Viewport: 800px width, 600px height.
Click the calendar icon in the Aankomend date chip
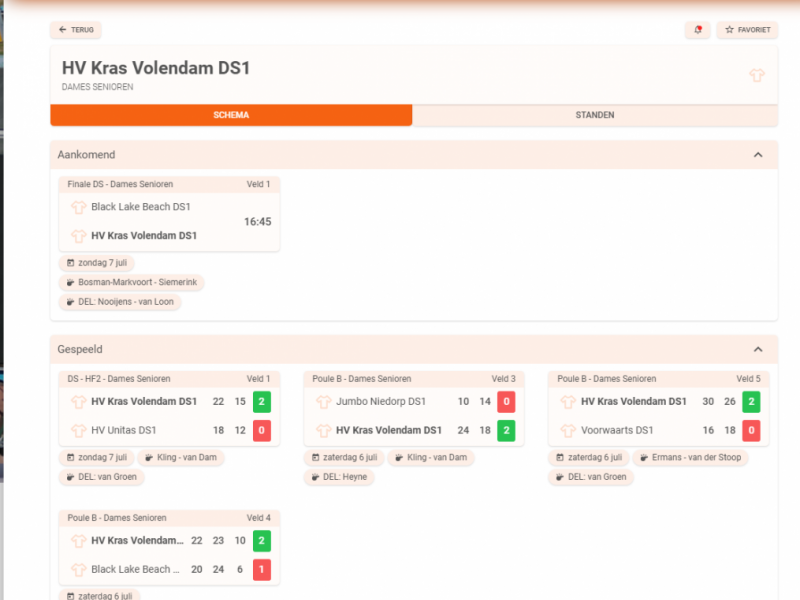[x=70, y=263]
